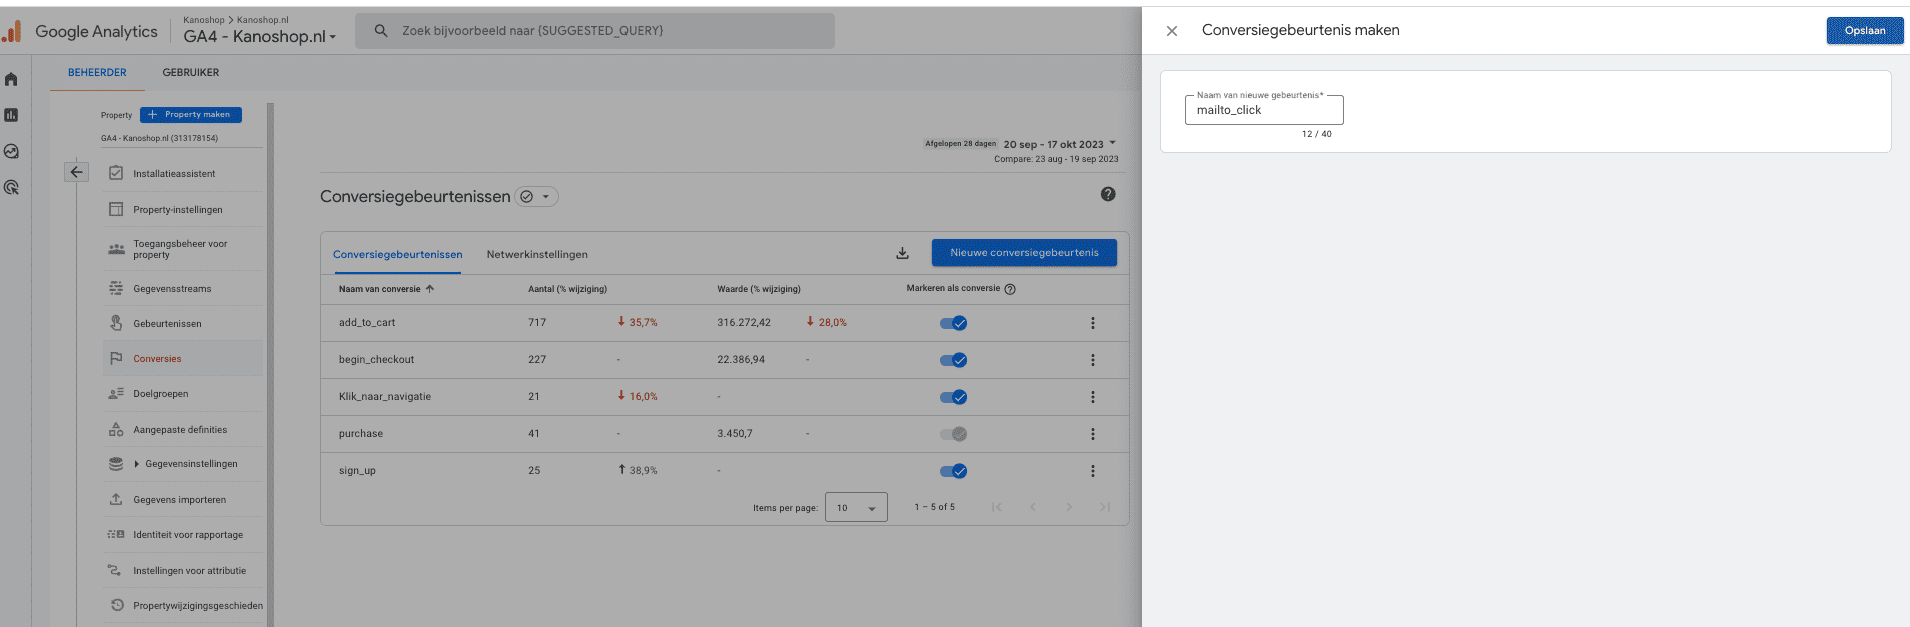
Task: Switch to the GEBRUIKER tab
Action: point(191,72)
